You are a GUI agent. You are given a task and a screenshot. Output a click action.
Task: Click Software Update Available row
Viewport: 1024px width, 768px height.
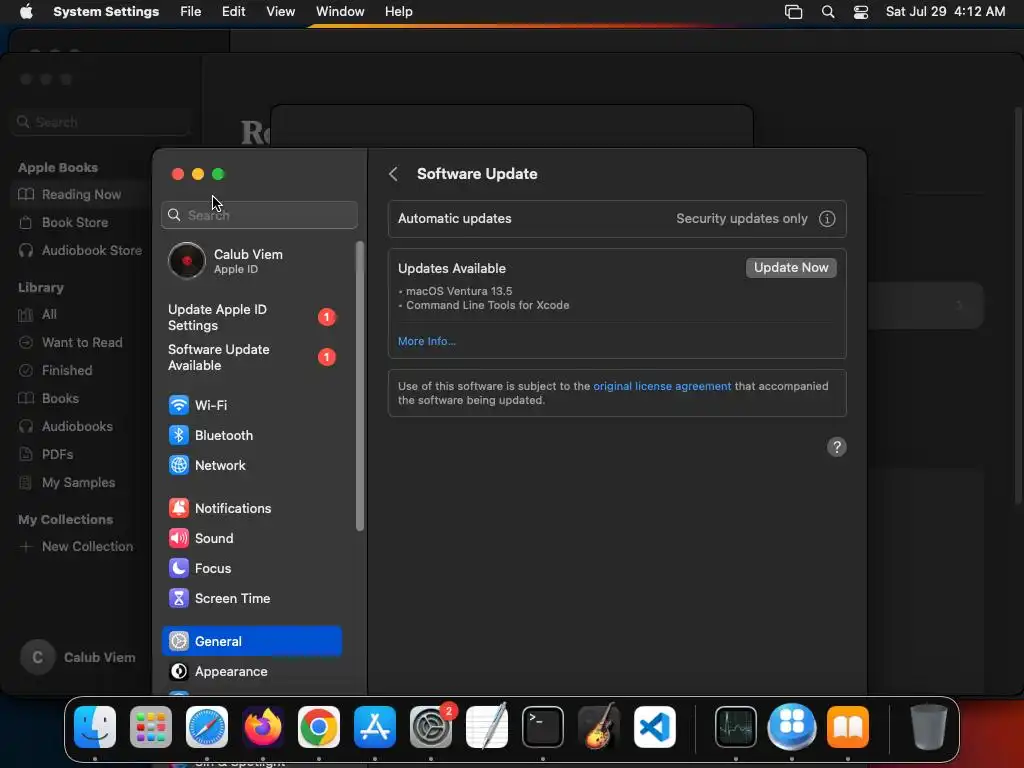pos(251,357)
